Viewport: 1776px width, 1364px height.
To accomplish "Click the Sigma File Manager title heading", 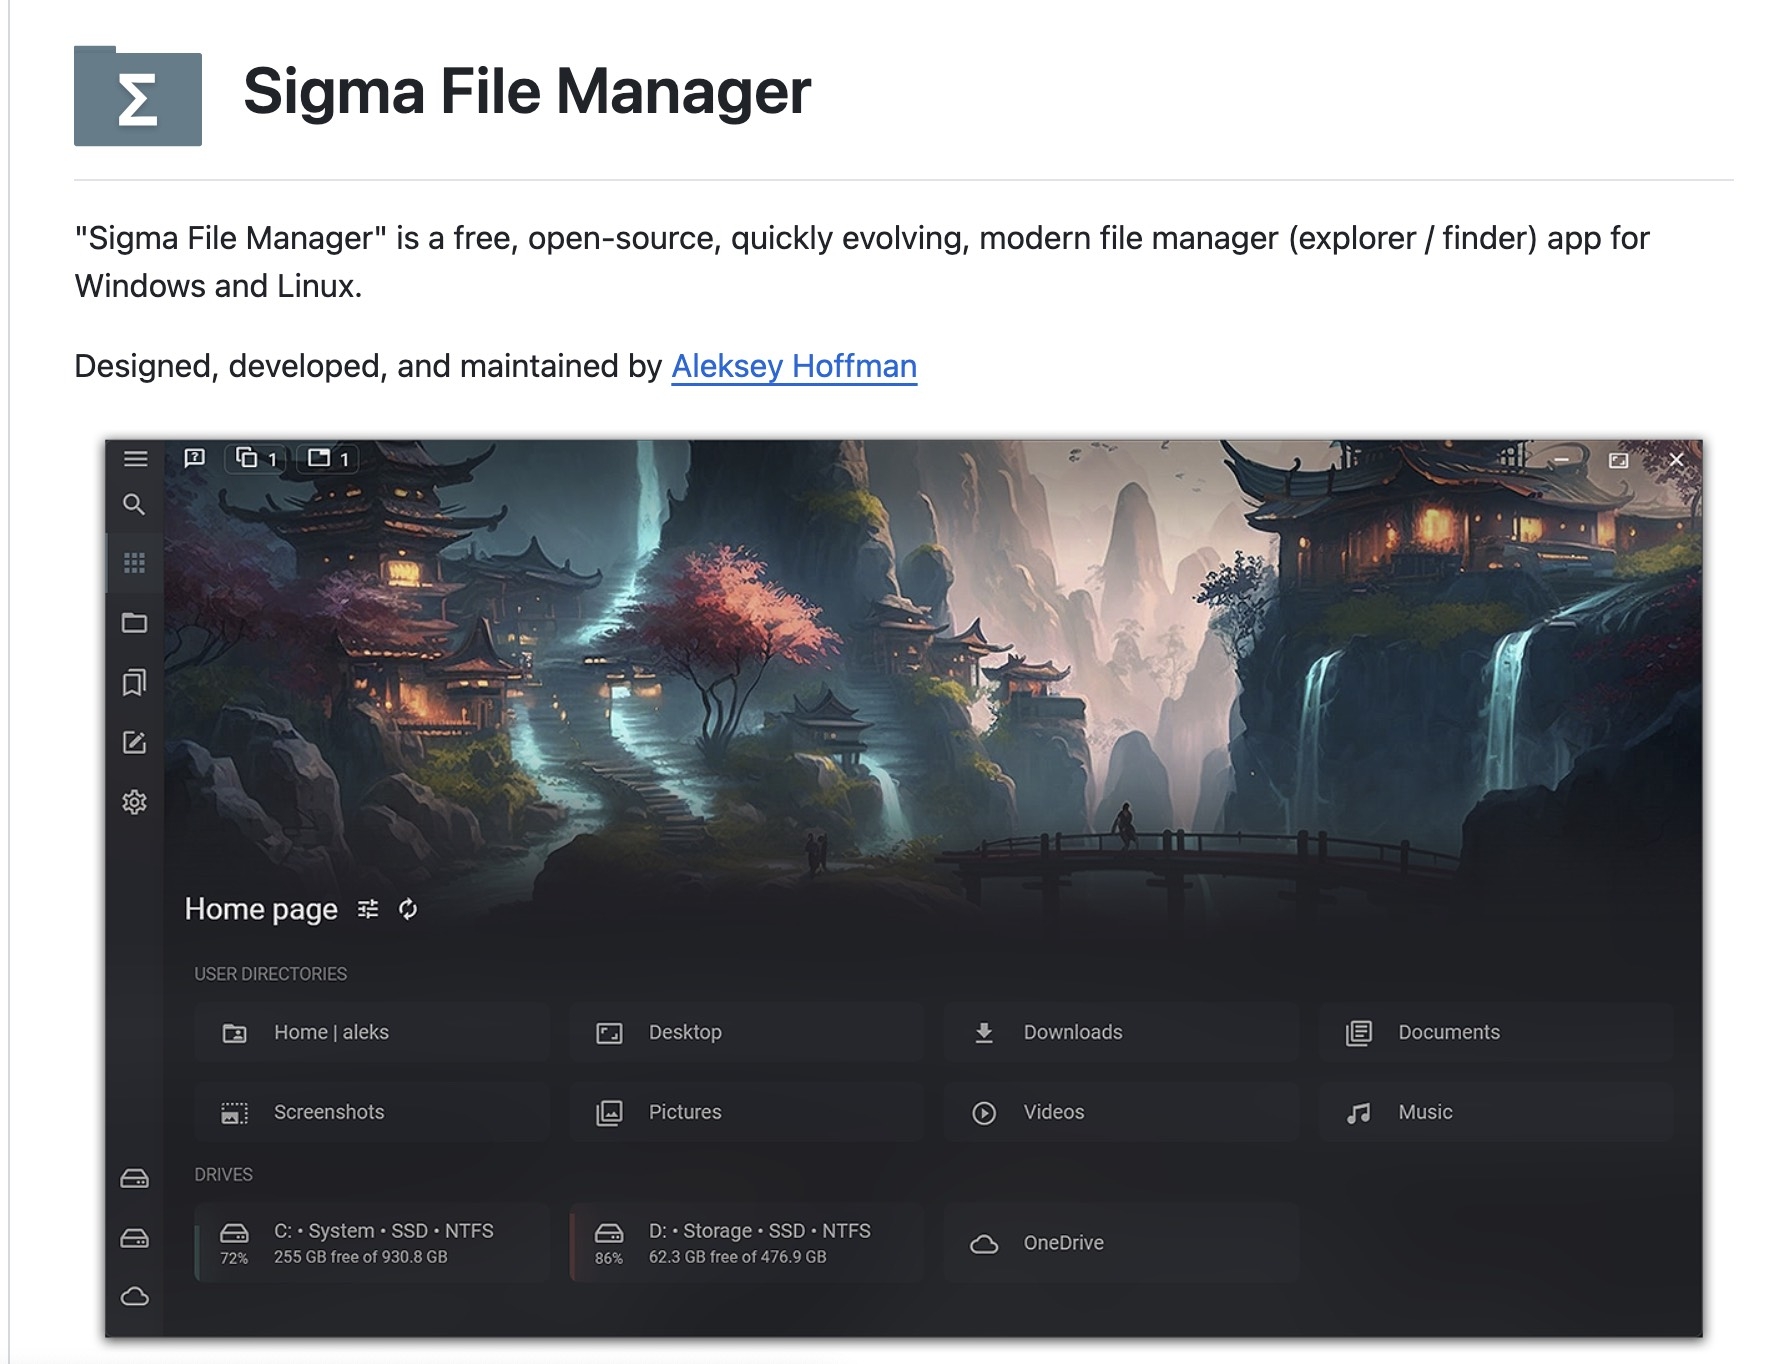I will click(527, 92).
